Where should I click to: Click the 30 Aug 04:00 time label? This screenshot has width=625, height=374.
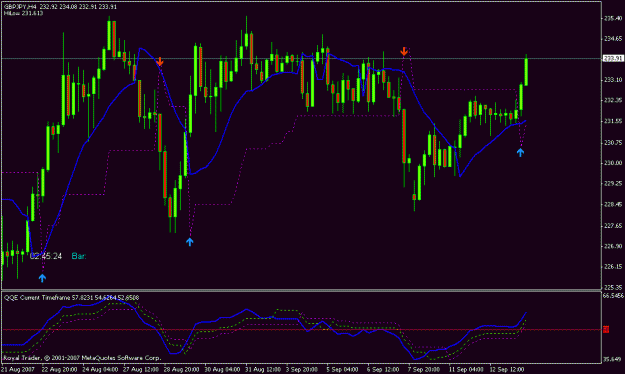pos(222,369)
